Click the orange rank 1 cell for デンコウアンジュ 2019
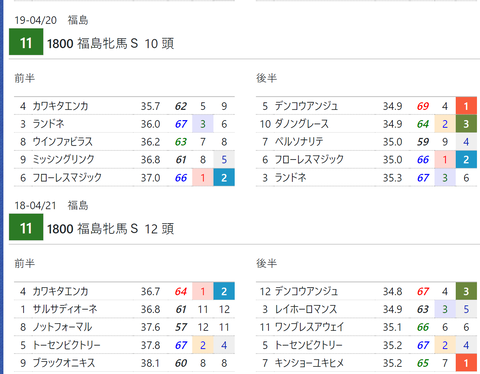The width and height of the screenshot is (480, 374). [x=466, y=106]
